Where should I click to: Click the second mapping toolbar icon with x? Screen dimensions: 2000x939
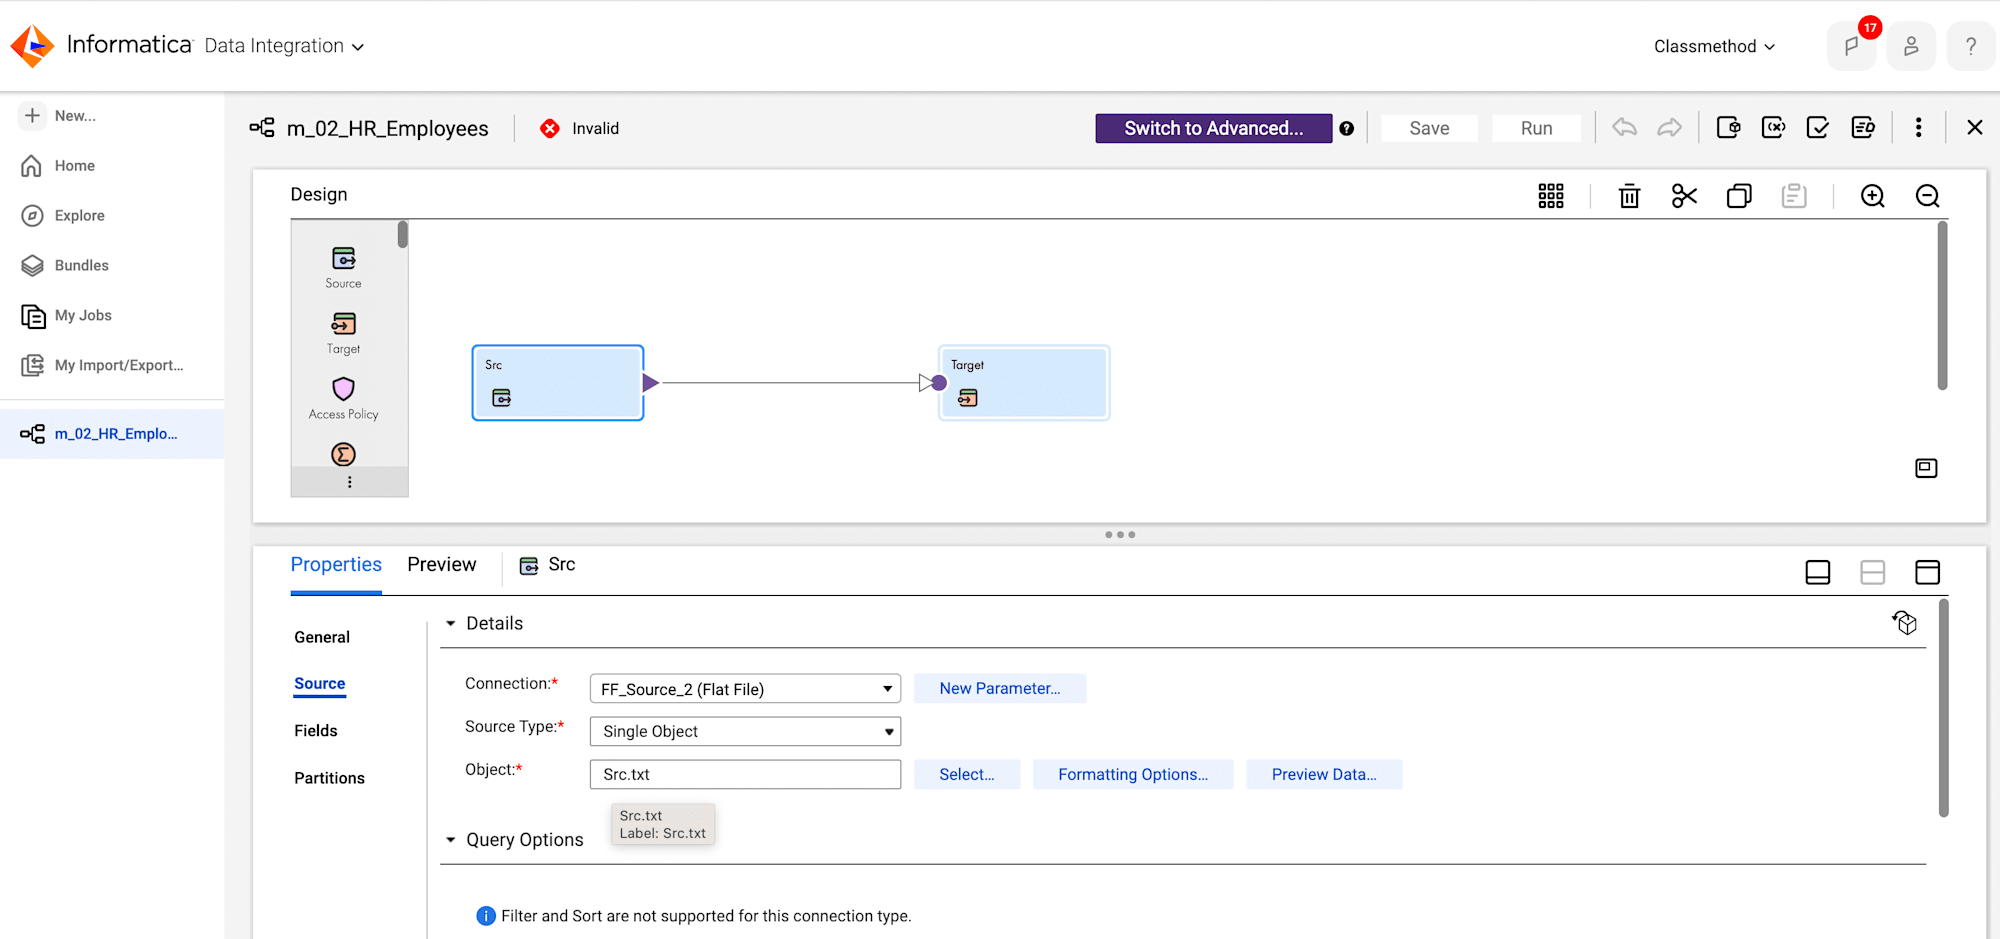click(x=1773, y=128)
